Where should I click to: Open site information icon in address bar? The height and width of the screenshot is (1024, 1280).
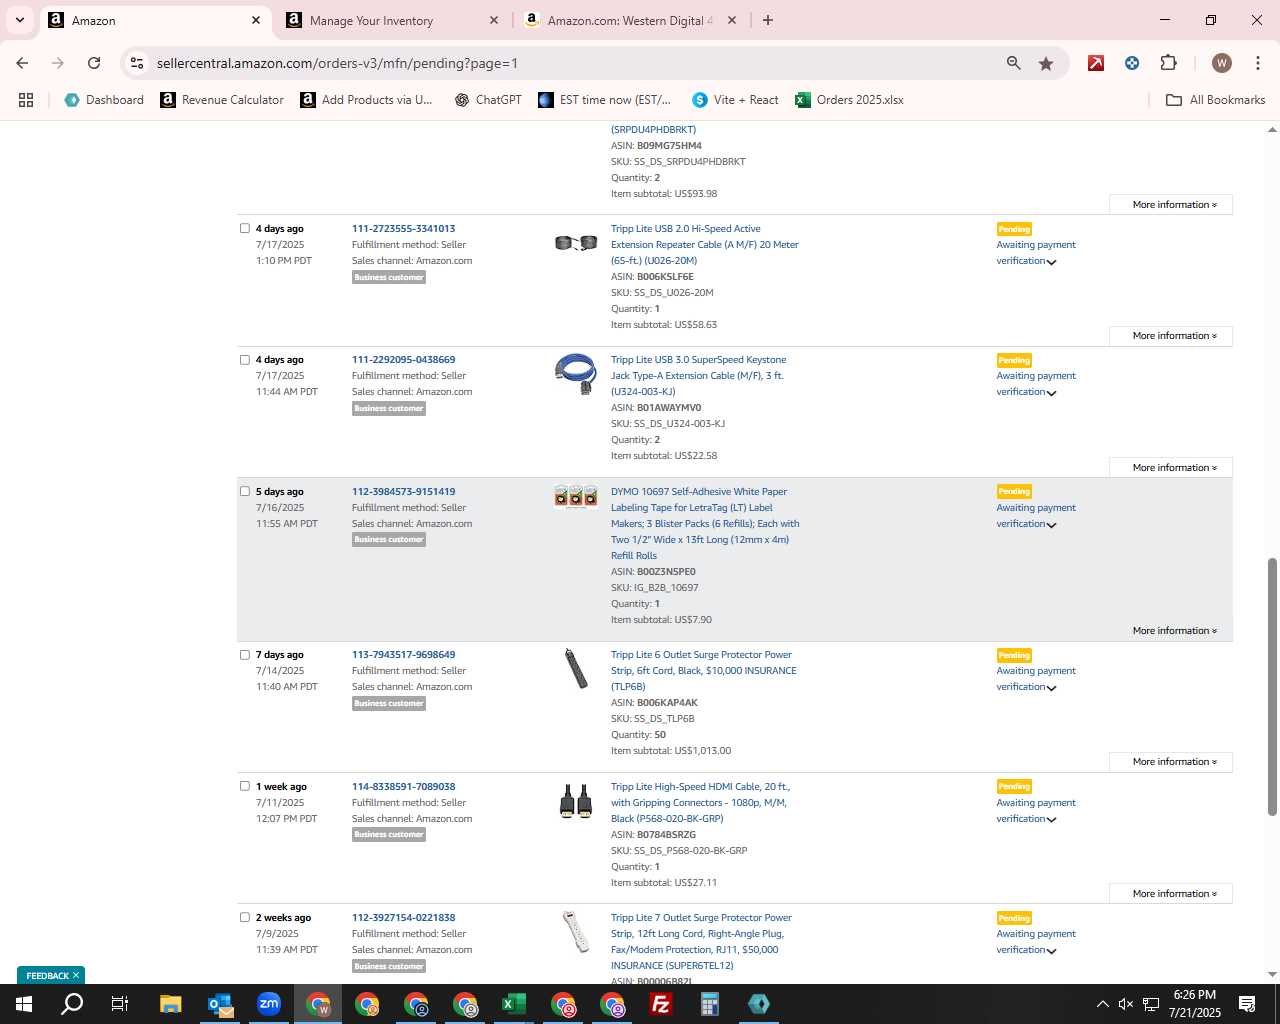(x=137, y=63)
